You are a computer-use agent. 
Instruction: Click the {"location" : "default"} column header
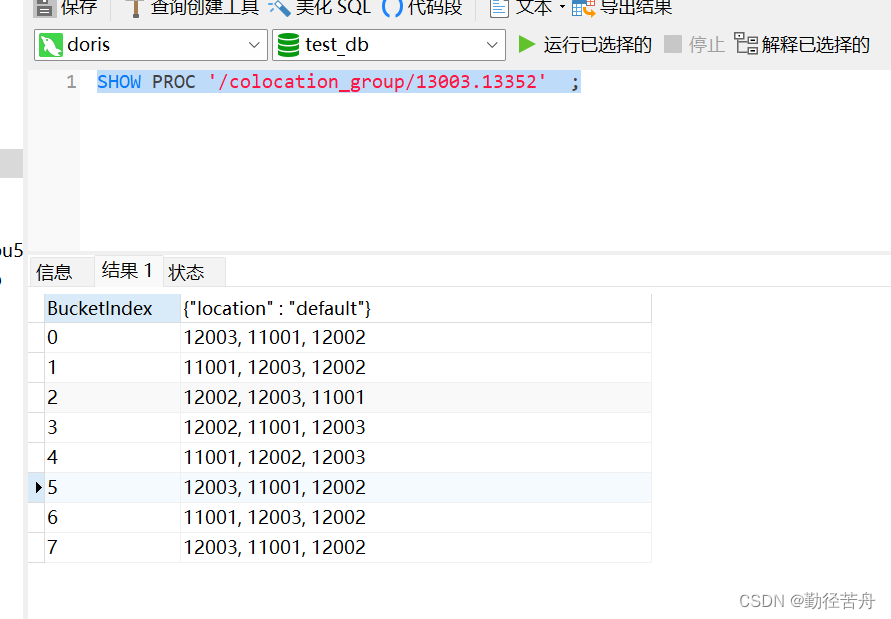416,309
